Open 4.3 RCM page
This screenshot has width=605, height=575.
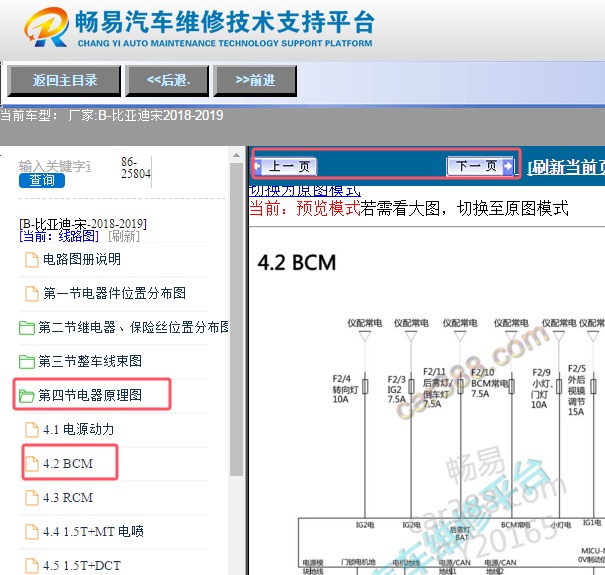(68, 498)
